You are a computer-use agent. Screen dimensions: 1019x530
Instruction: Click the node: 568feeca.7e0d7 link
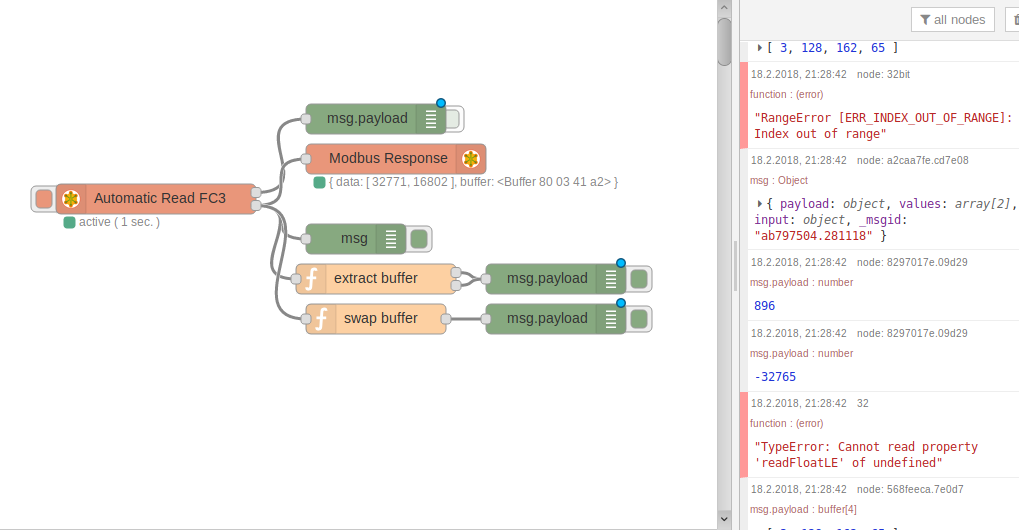click(910, 489)
